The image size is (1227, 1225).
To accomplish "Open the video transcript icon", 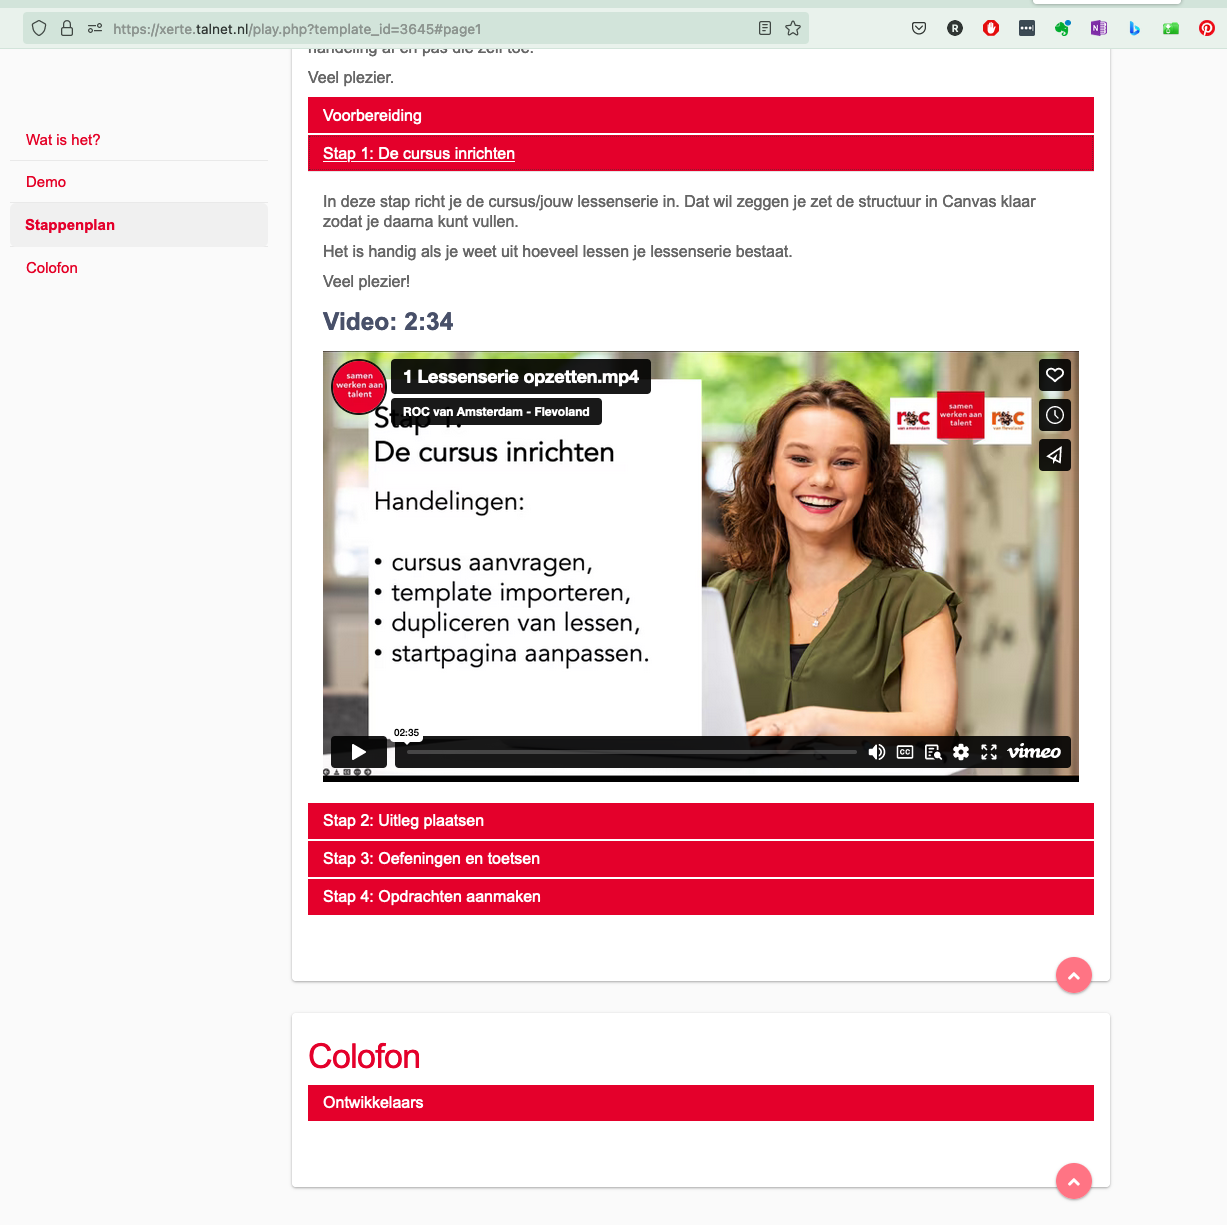I will [x=933, y=752].
